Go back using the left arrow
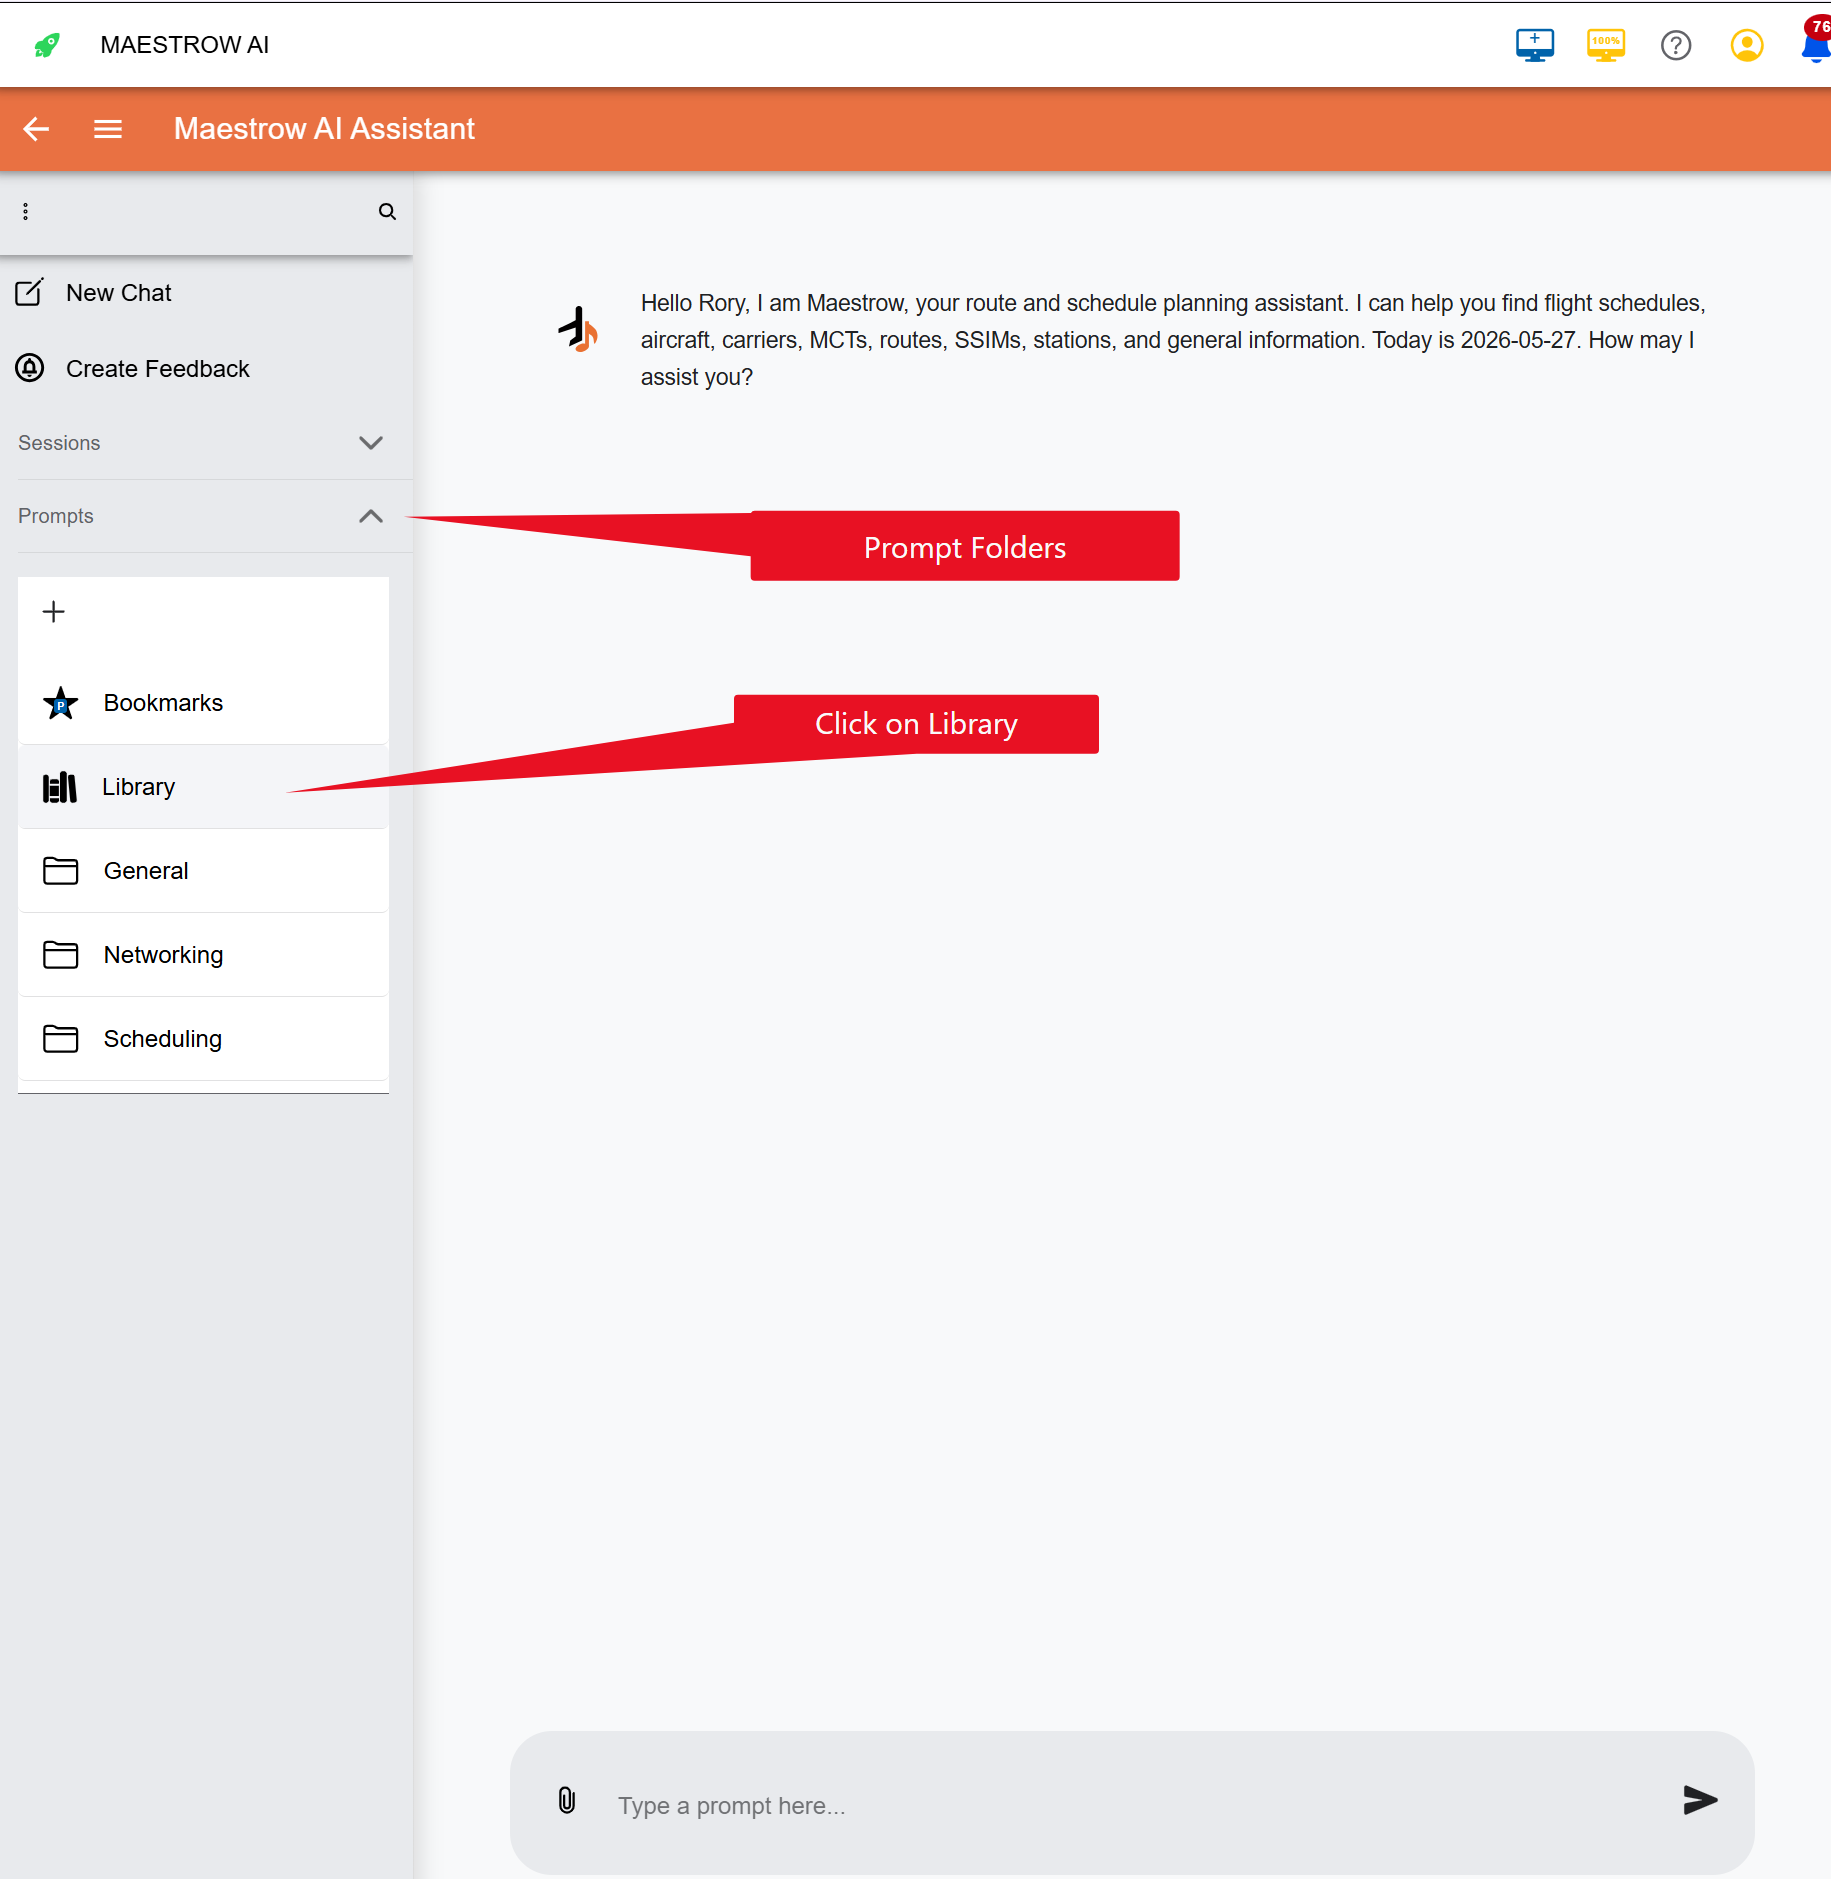Image resolution: width=1831 pixels, height=1879 pixels. pyautogui.click(x=36, y=129)
